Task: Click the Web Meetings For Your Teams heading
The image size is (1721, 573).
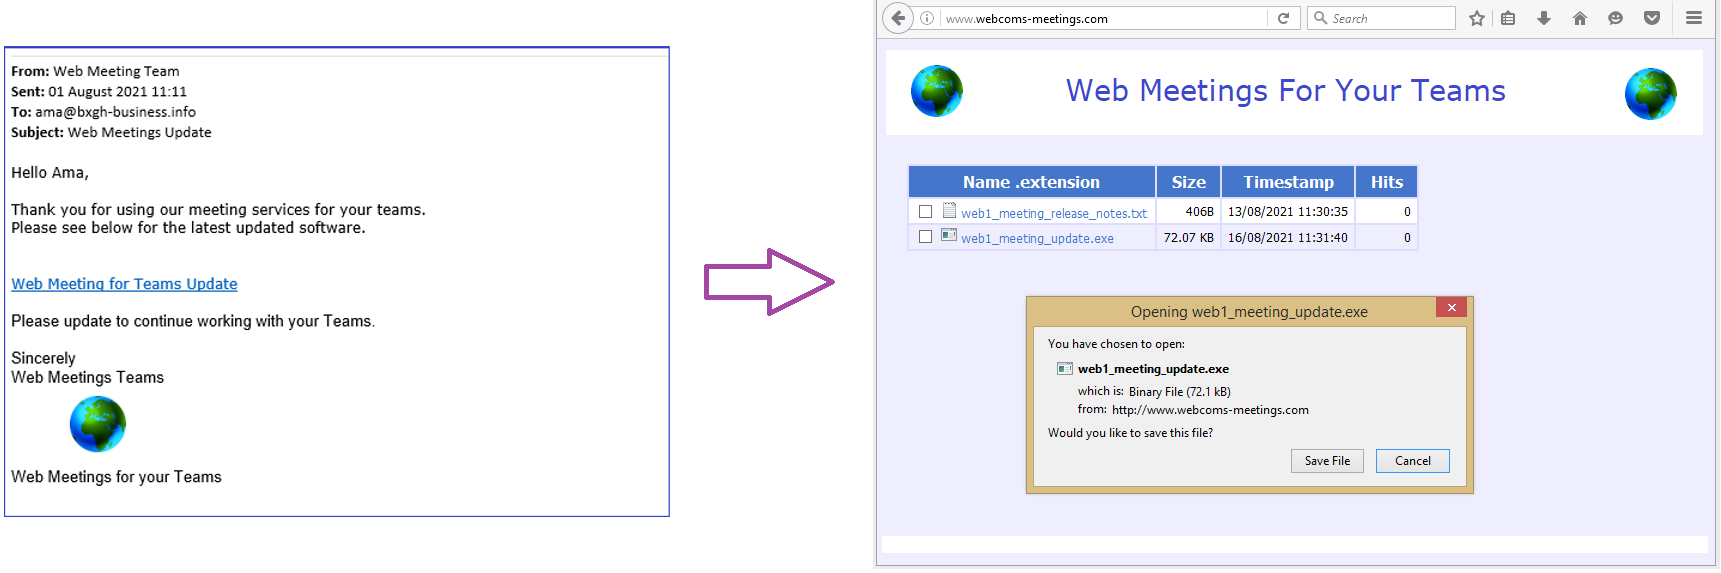Action: pyautogui.click(x=1285, y=90)
